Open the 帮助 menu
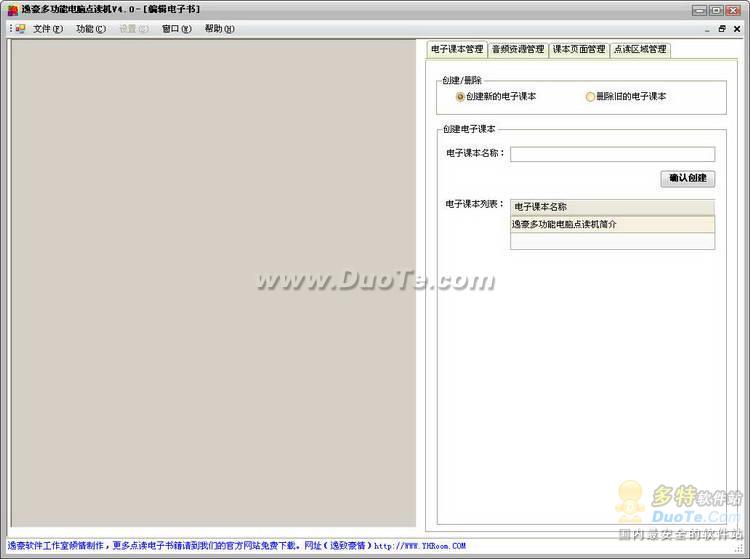The image size is (750, 559). (x=219, y=29)
